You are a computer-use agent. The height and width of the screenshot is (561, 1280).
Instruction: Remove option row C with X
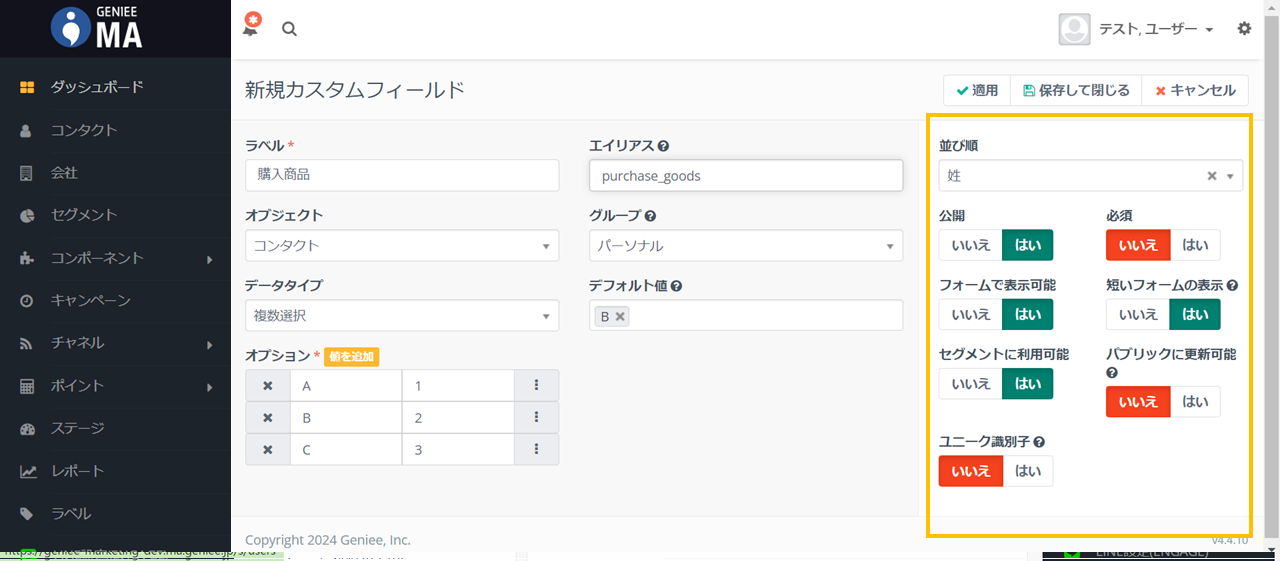[268, 450]
